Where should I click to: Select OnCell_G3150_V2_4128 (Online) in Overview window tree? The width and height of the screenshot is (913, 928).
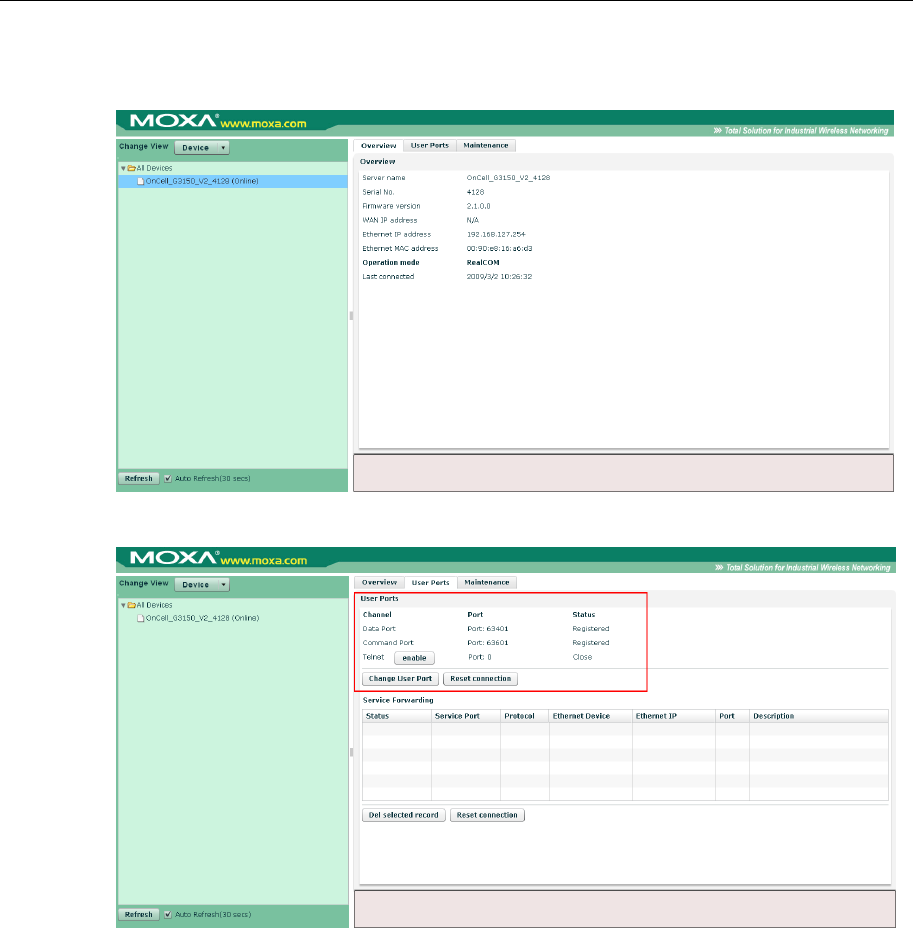click(x=202, y=181)
